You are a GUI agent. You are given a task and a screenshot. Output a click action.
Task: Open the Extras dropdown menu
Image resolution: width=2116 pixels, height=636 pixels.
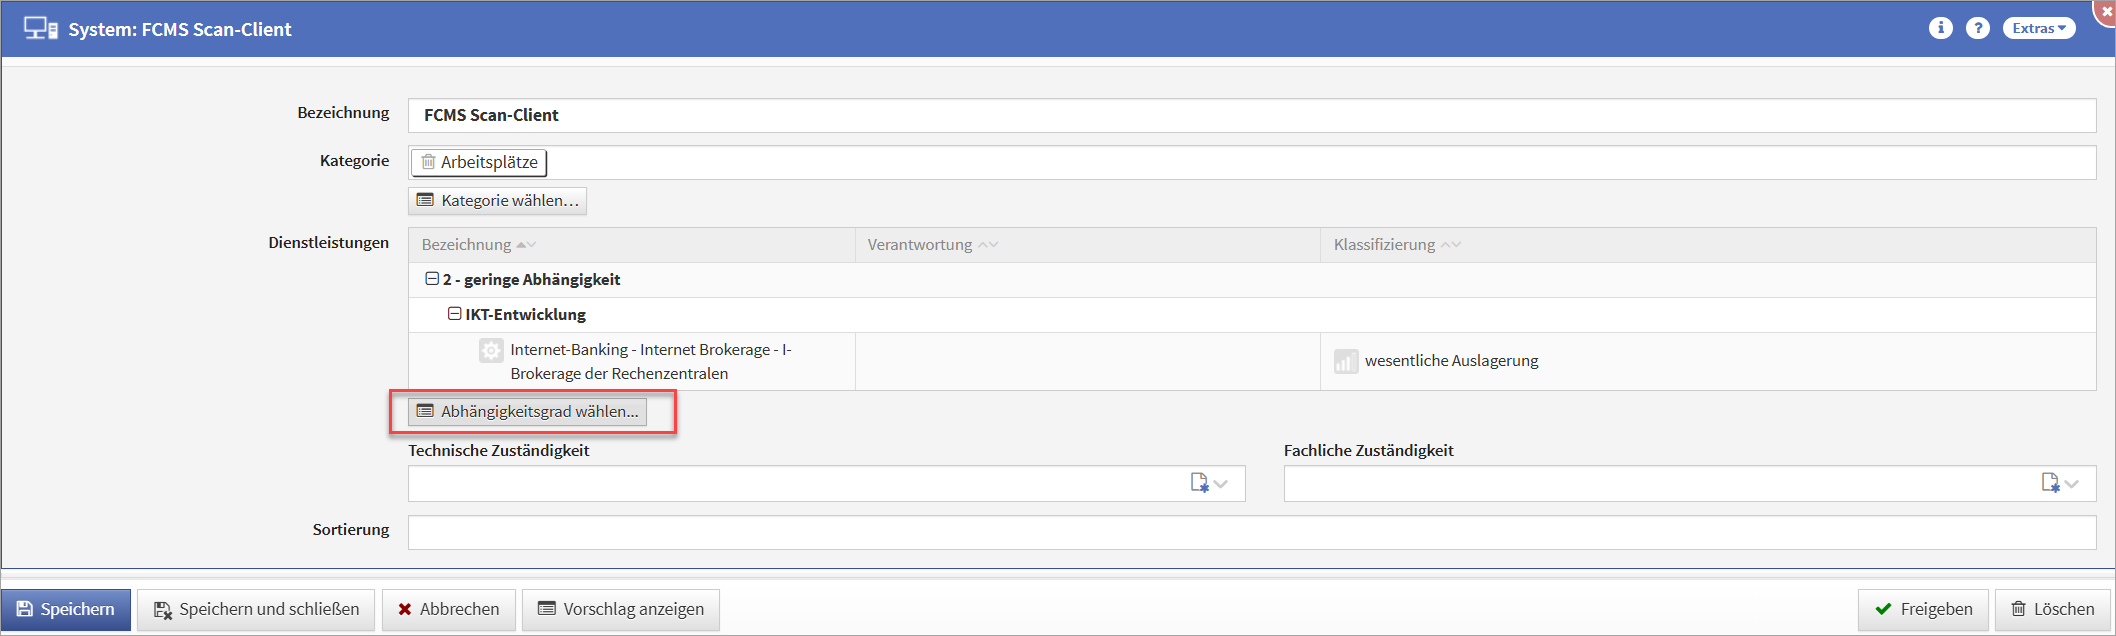[x=2038, y=28]
